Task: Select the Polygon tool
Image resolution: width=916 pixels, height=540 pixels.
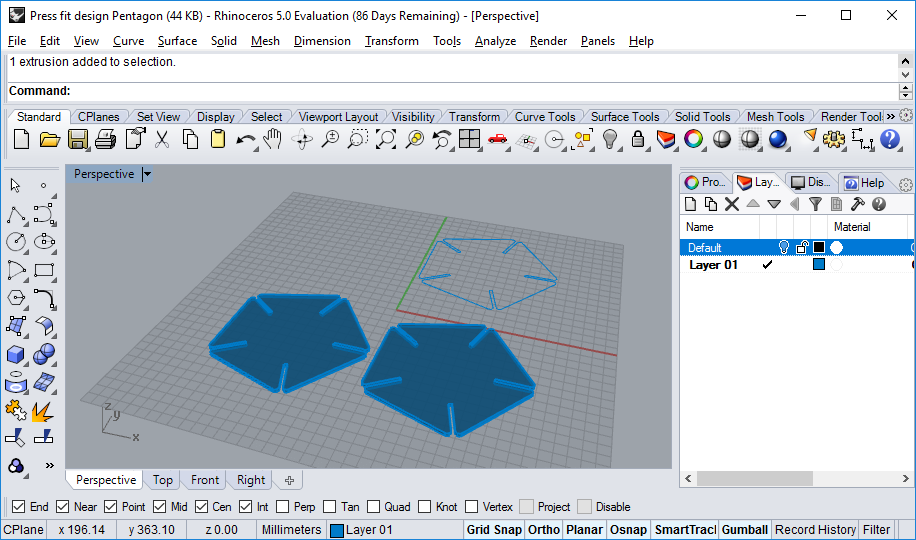Action: pyautogui.click(x=16, y=298)
